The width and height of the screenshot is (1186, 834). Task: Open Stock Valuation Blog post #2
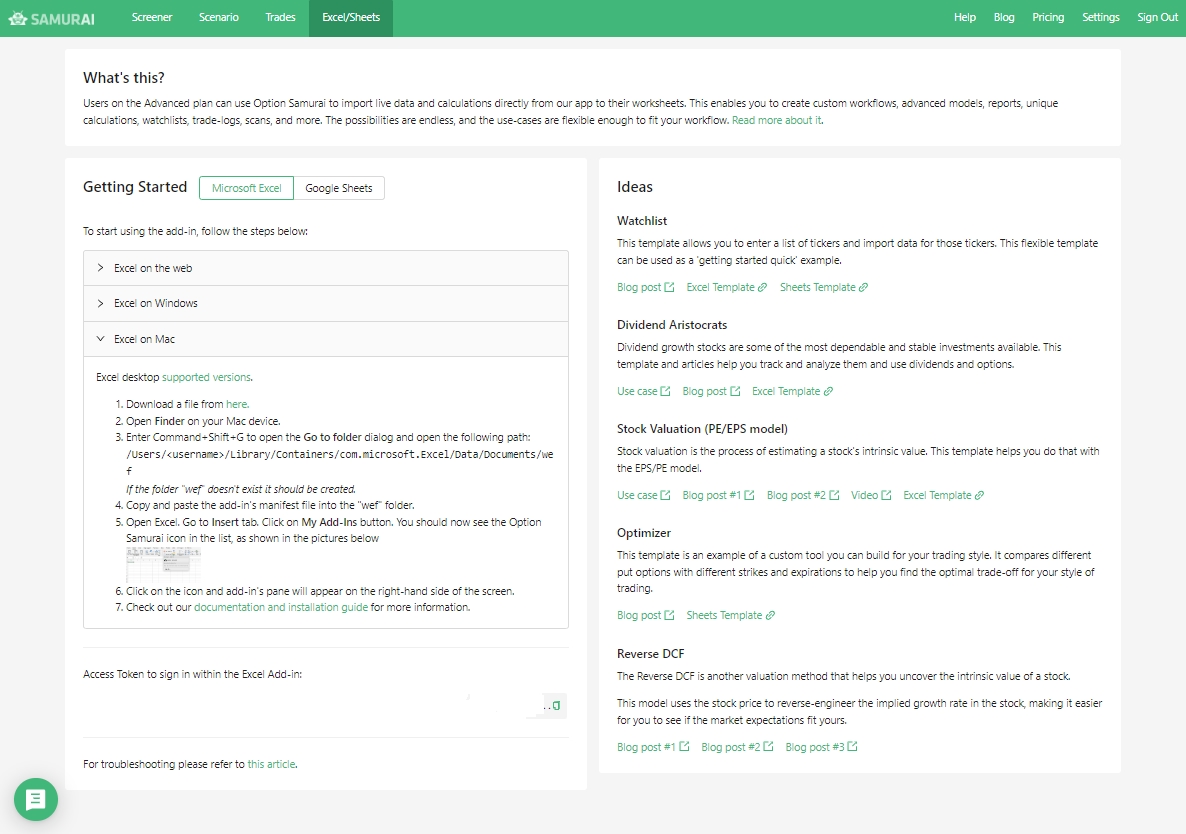tap(803, 495)
